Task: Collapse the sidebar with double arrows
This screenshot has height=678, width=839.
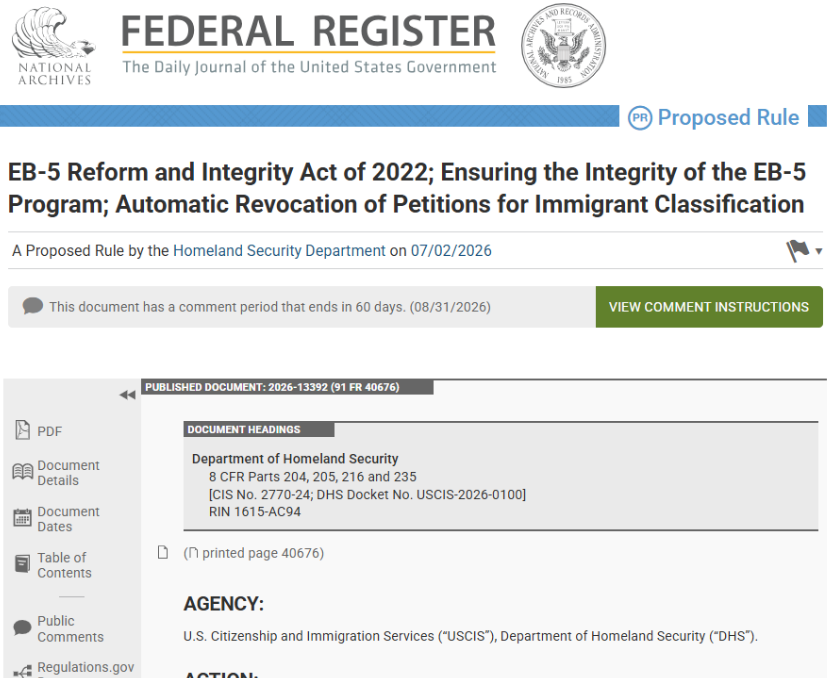Action: pyautogui.click(x=127, y=395)
